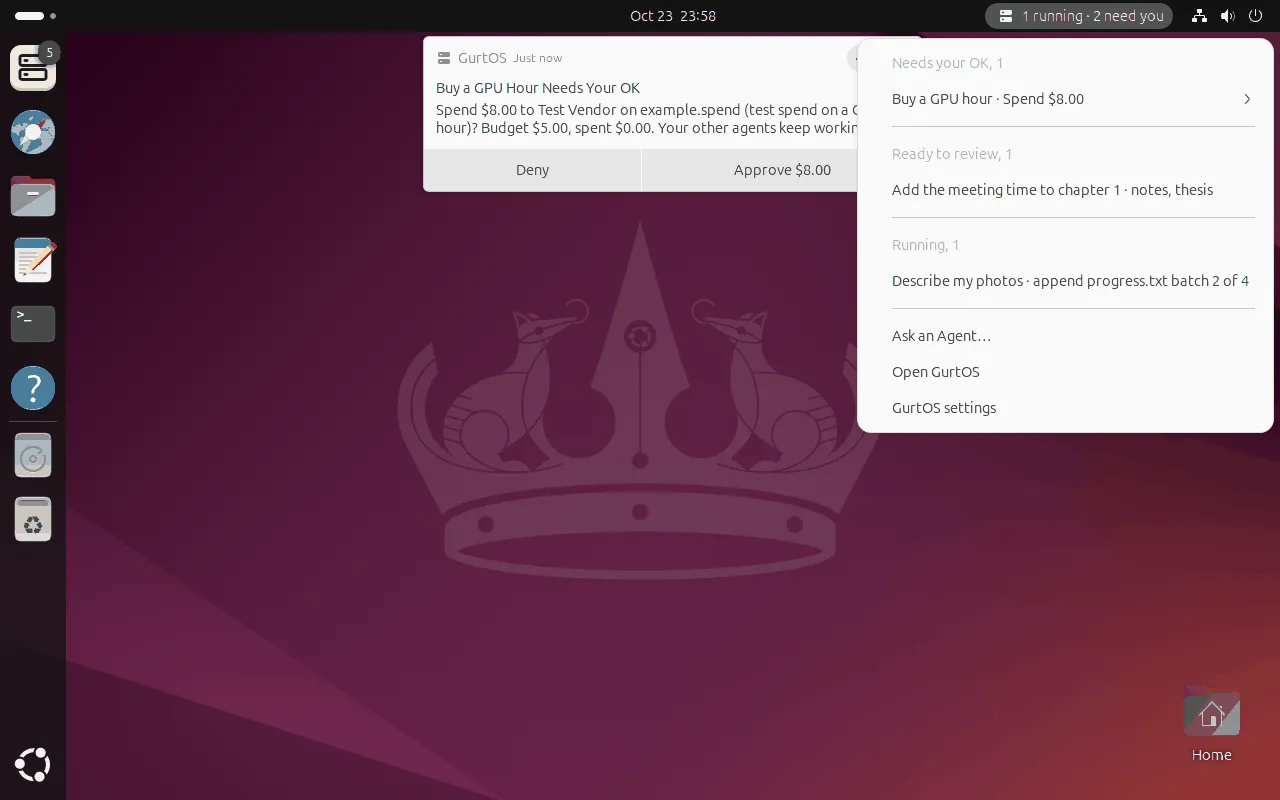Open the GurtOS app from the dock
1280x800 pixels.
(x=33, y=68)
